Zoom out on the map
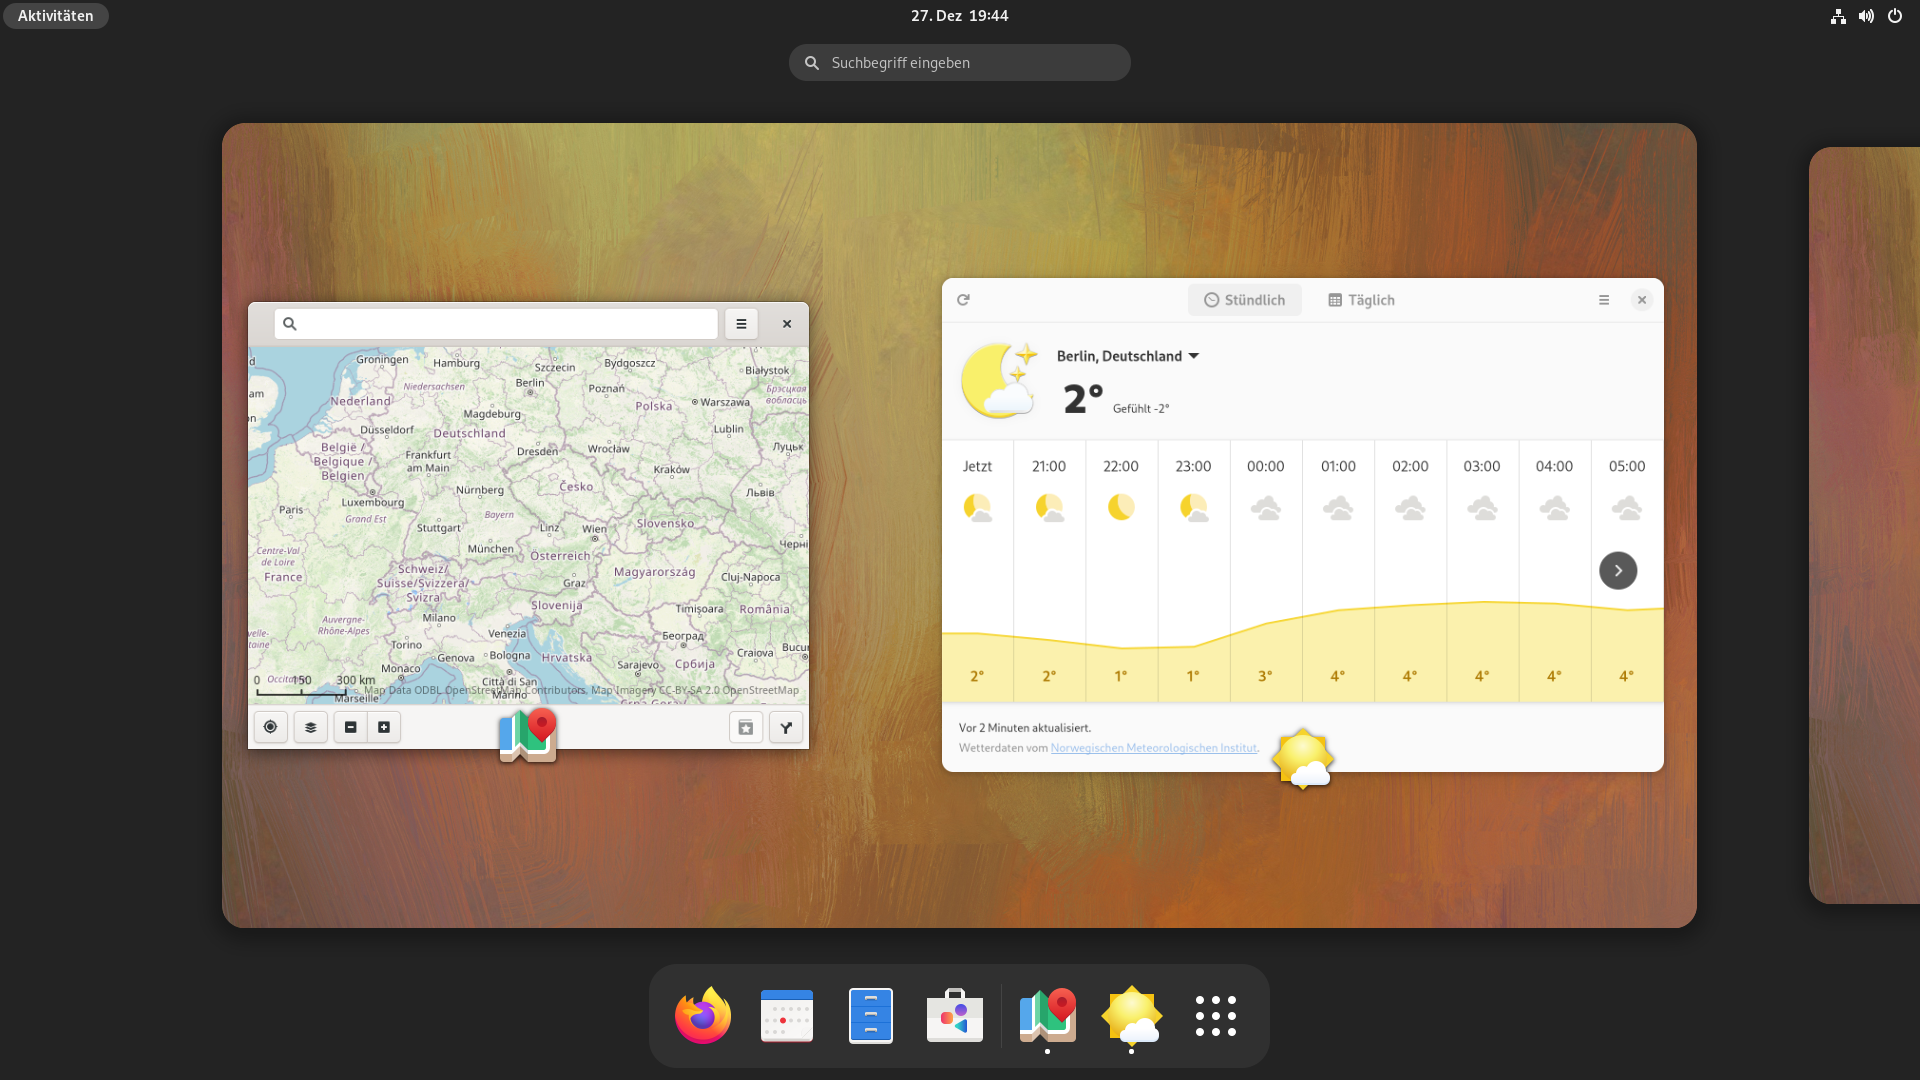 tap(350, 727)
